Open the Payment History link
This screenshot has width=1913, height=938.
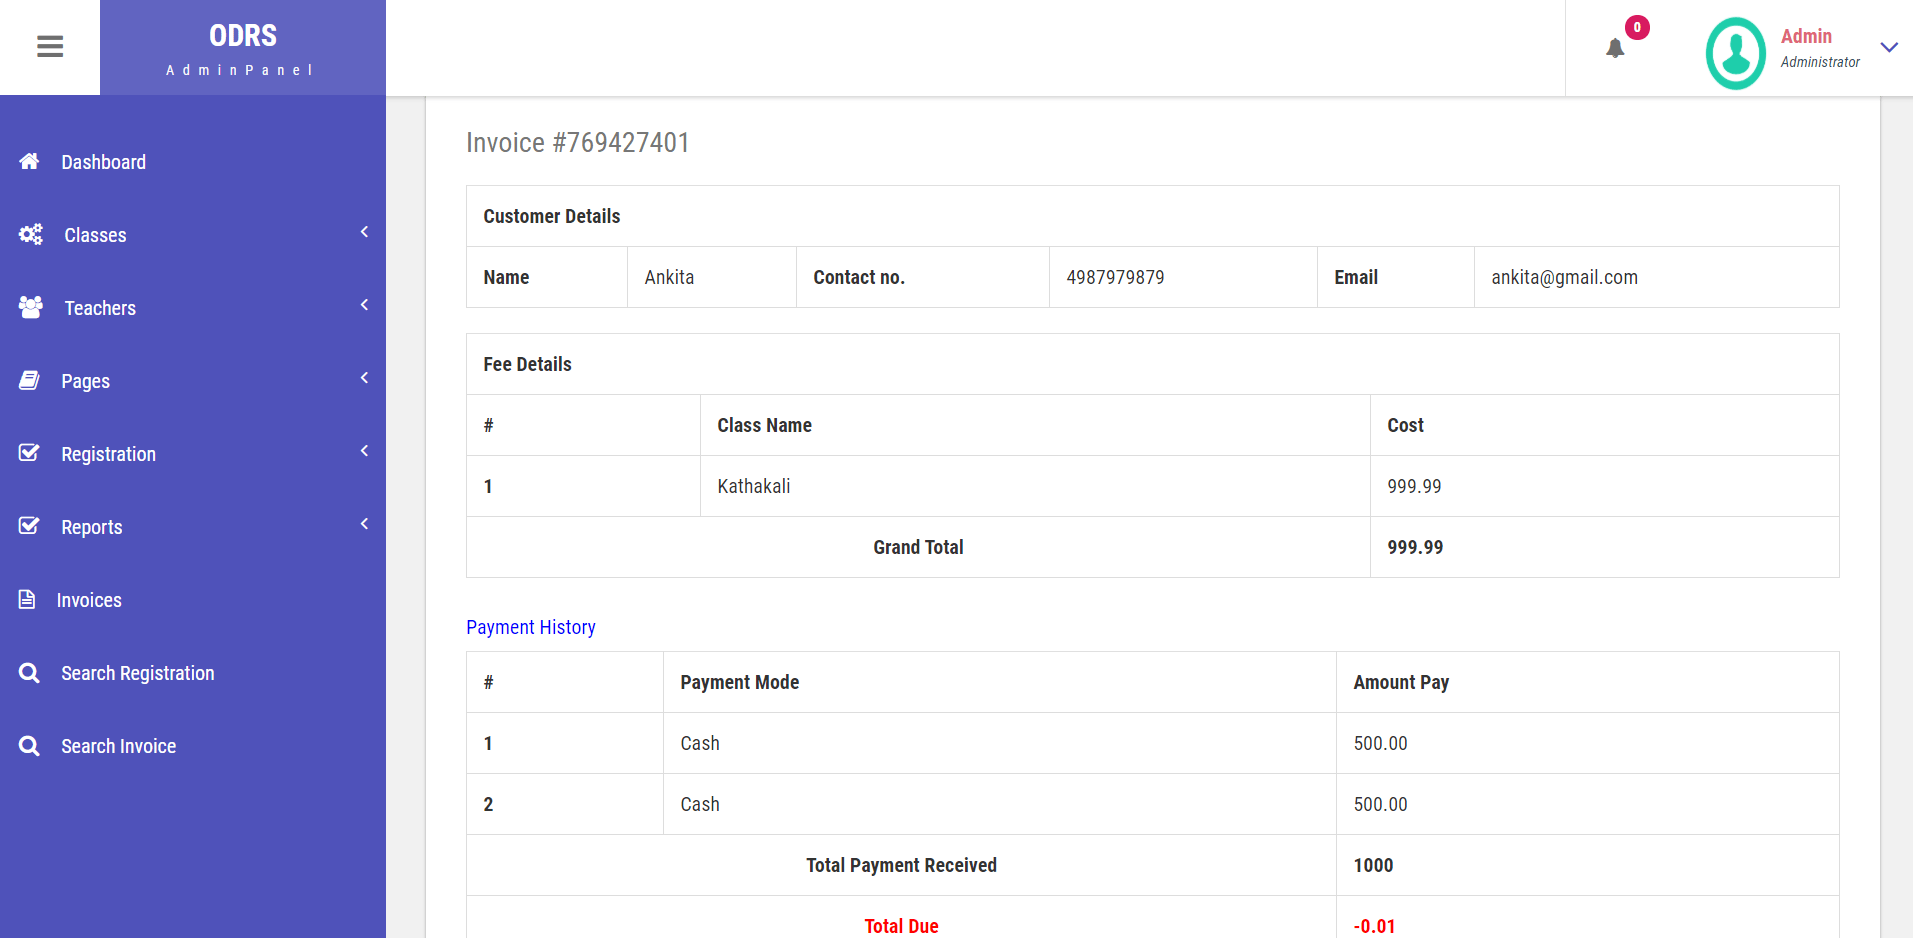coord(531,627)
